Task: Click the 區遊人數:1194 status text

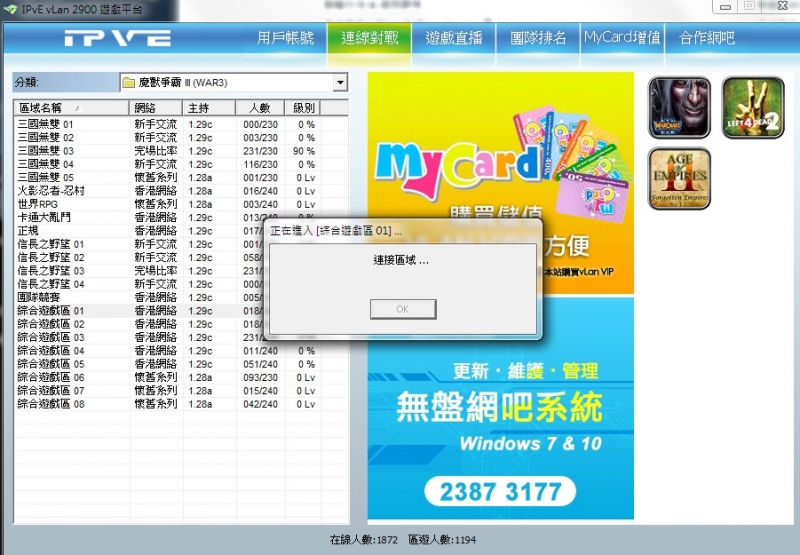Action: pyautogui.click(x=442, y=540)
